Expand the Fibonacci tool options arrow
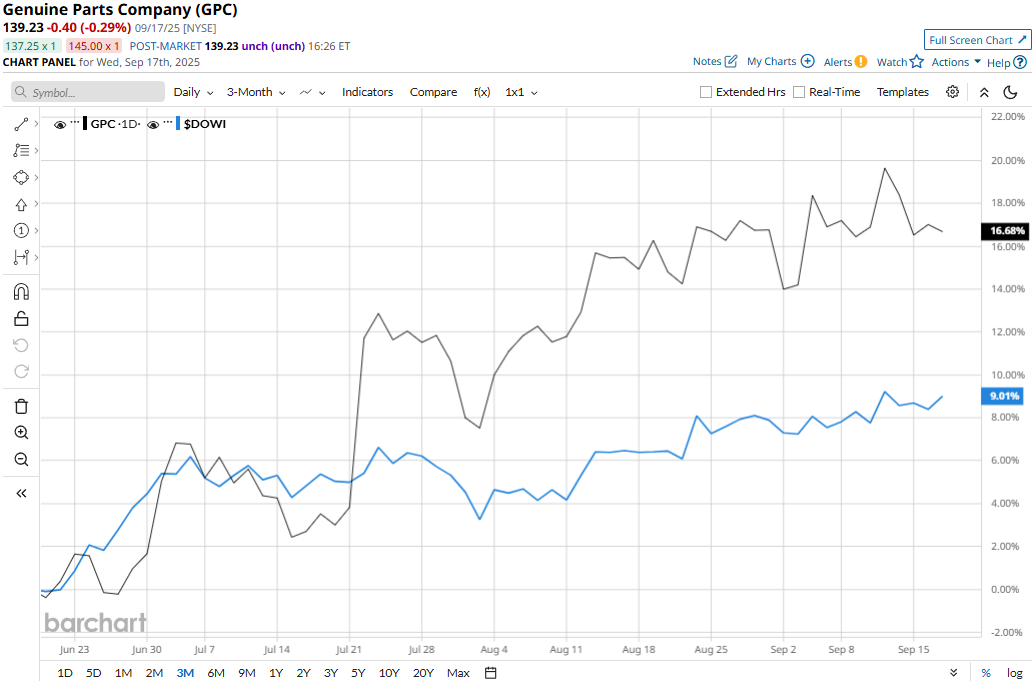 (36, 151)
